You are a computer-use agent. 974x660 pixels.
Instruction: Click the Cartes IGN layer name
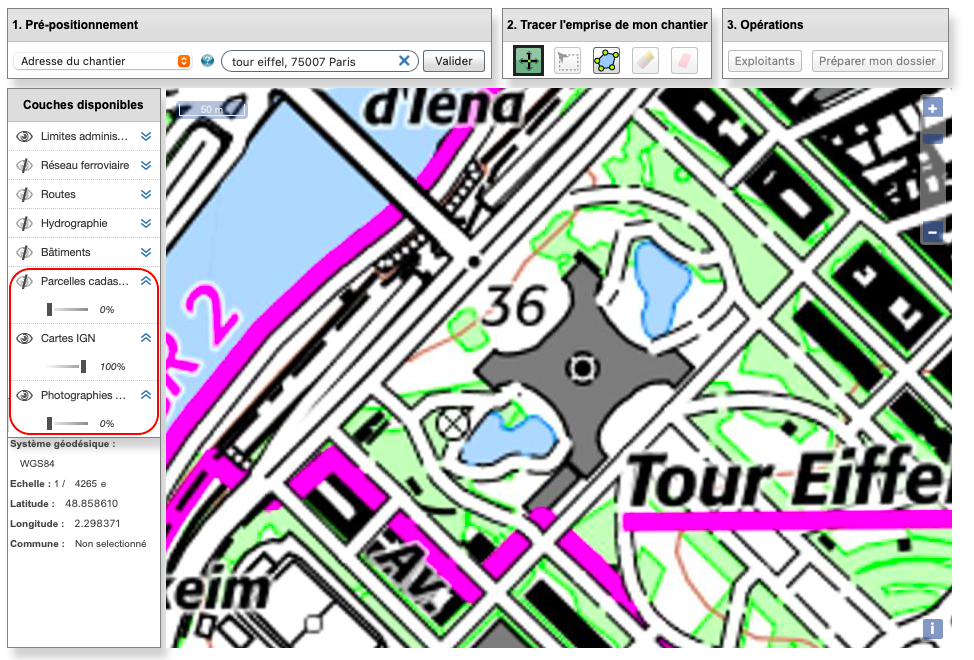[68, 338]
